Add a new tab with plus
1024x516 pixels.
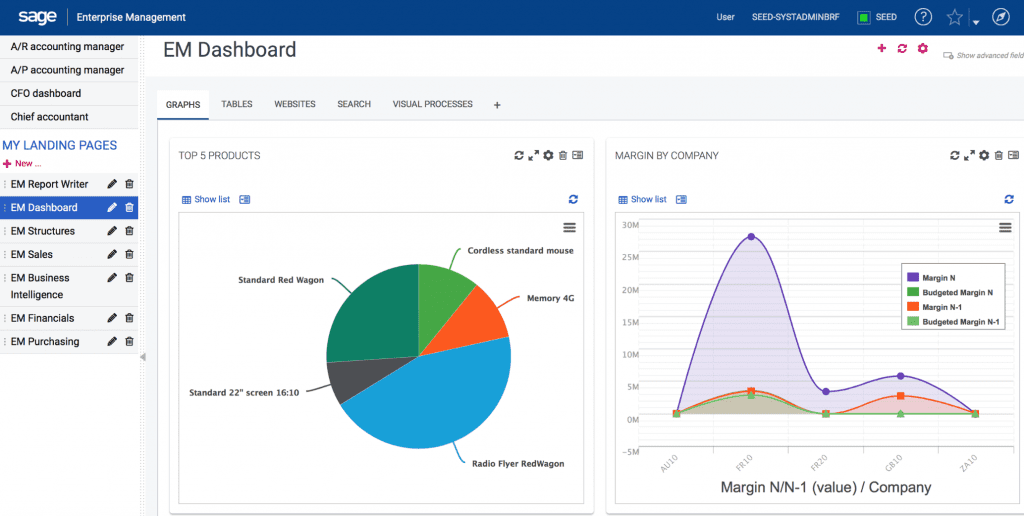point(497,105)
